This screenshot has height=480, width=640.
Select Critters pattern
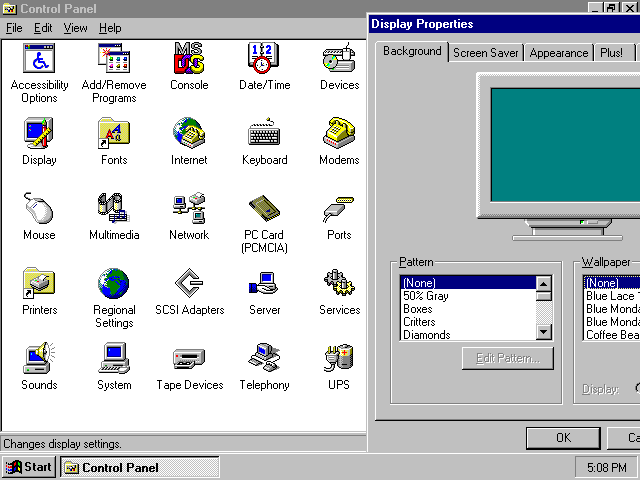pyautogui.click(x=469, y=322)
